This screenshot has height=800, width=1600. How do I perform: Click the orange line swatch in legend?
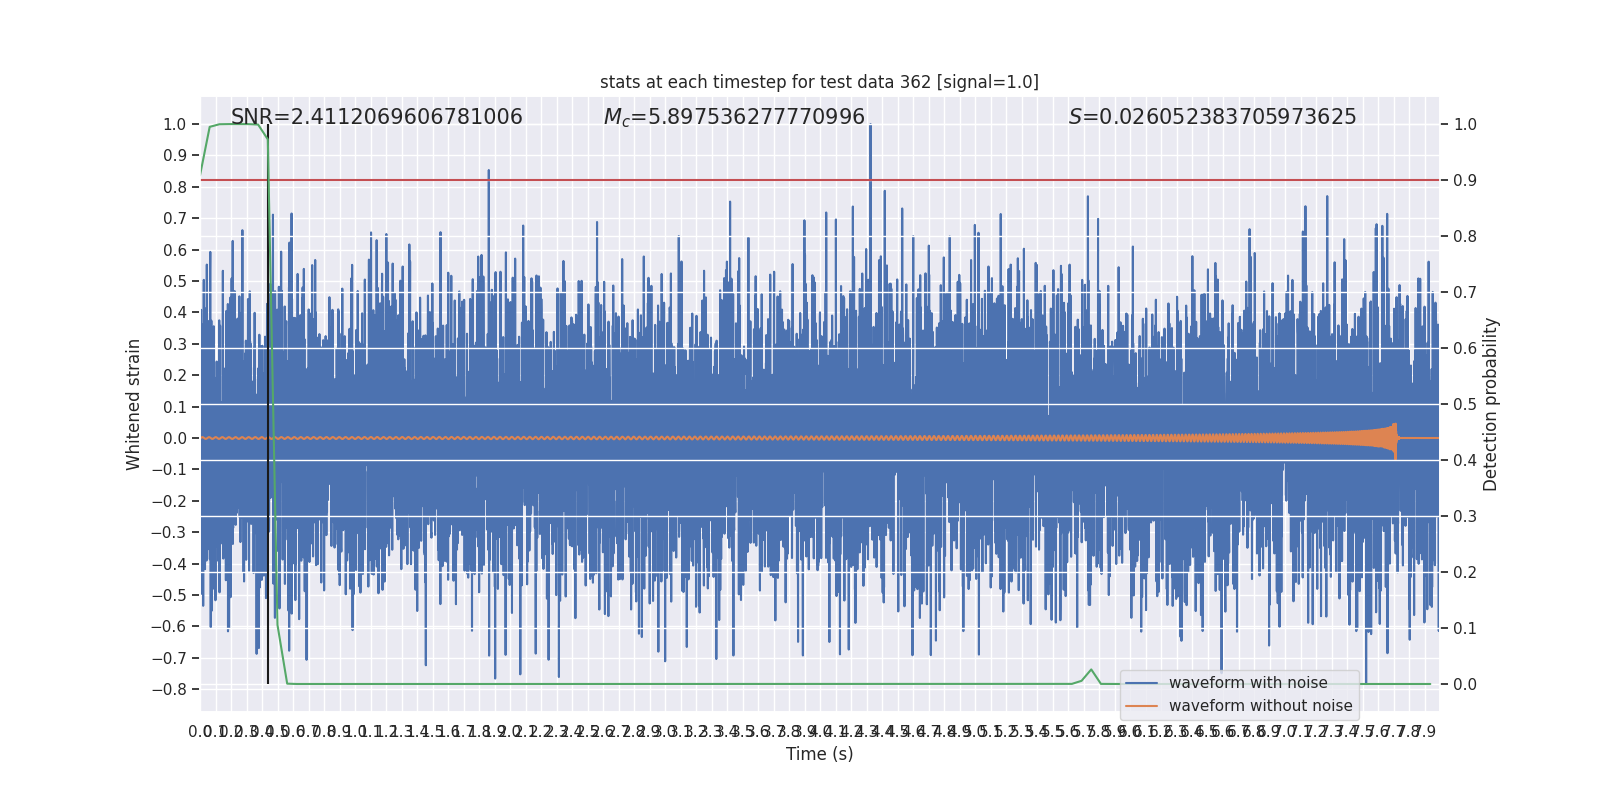1141,706
